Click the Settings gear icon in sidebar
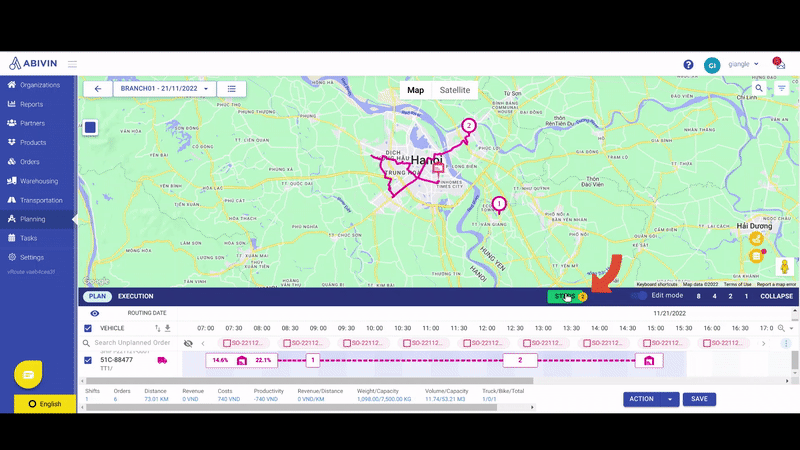This screenshot has height=450, width=800. (12, 257)
